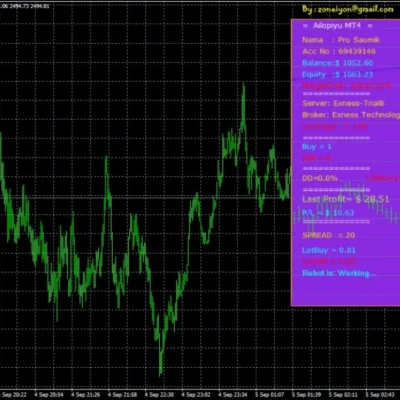Select the red Margin Free line
The image size is (400, 400).
(x=347, y=86)
